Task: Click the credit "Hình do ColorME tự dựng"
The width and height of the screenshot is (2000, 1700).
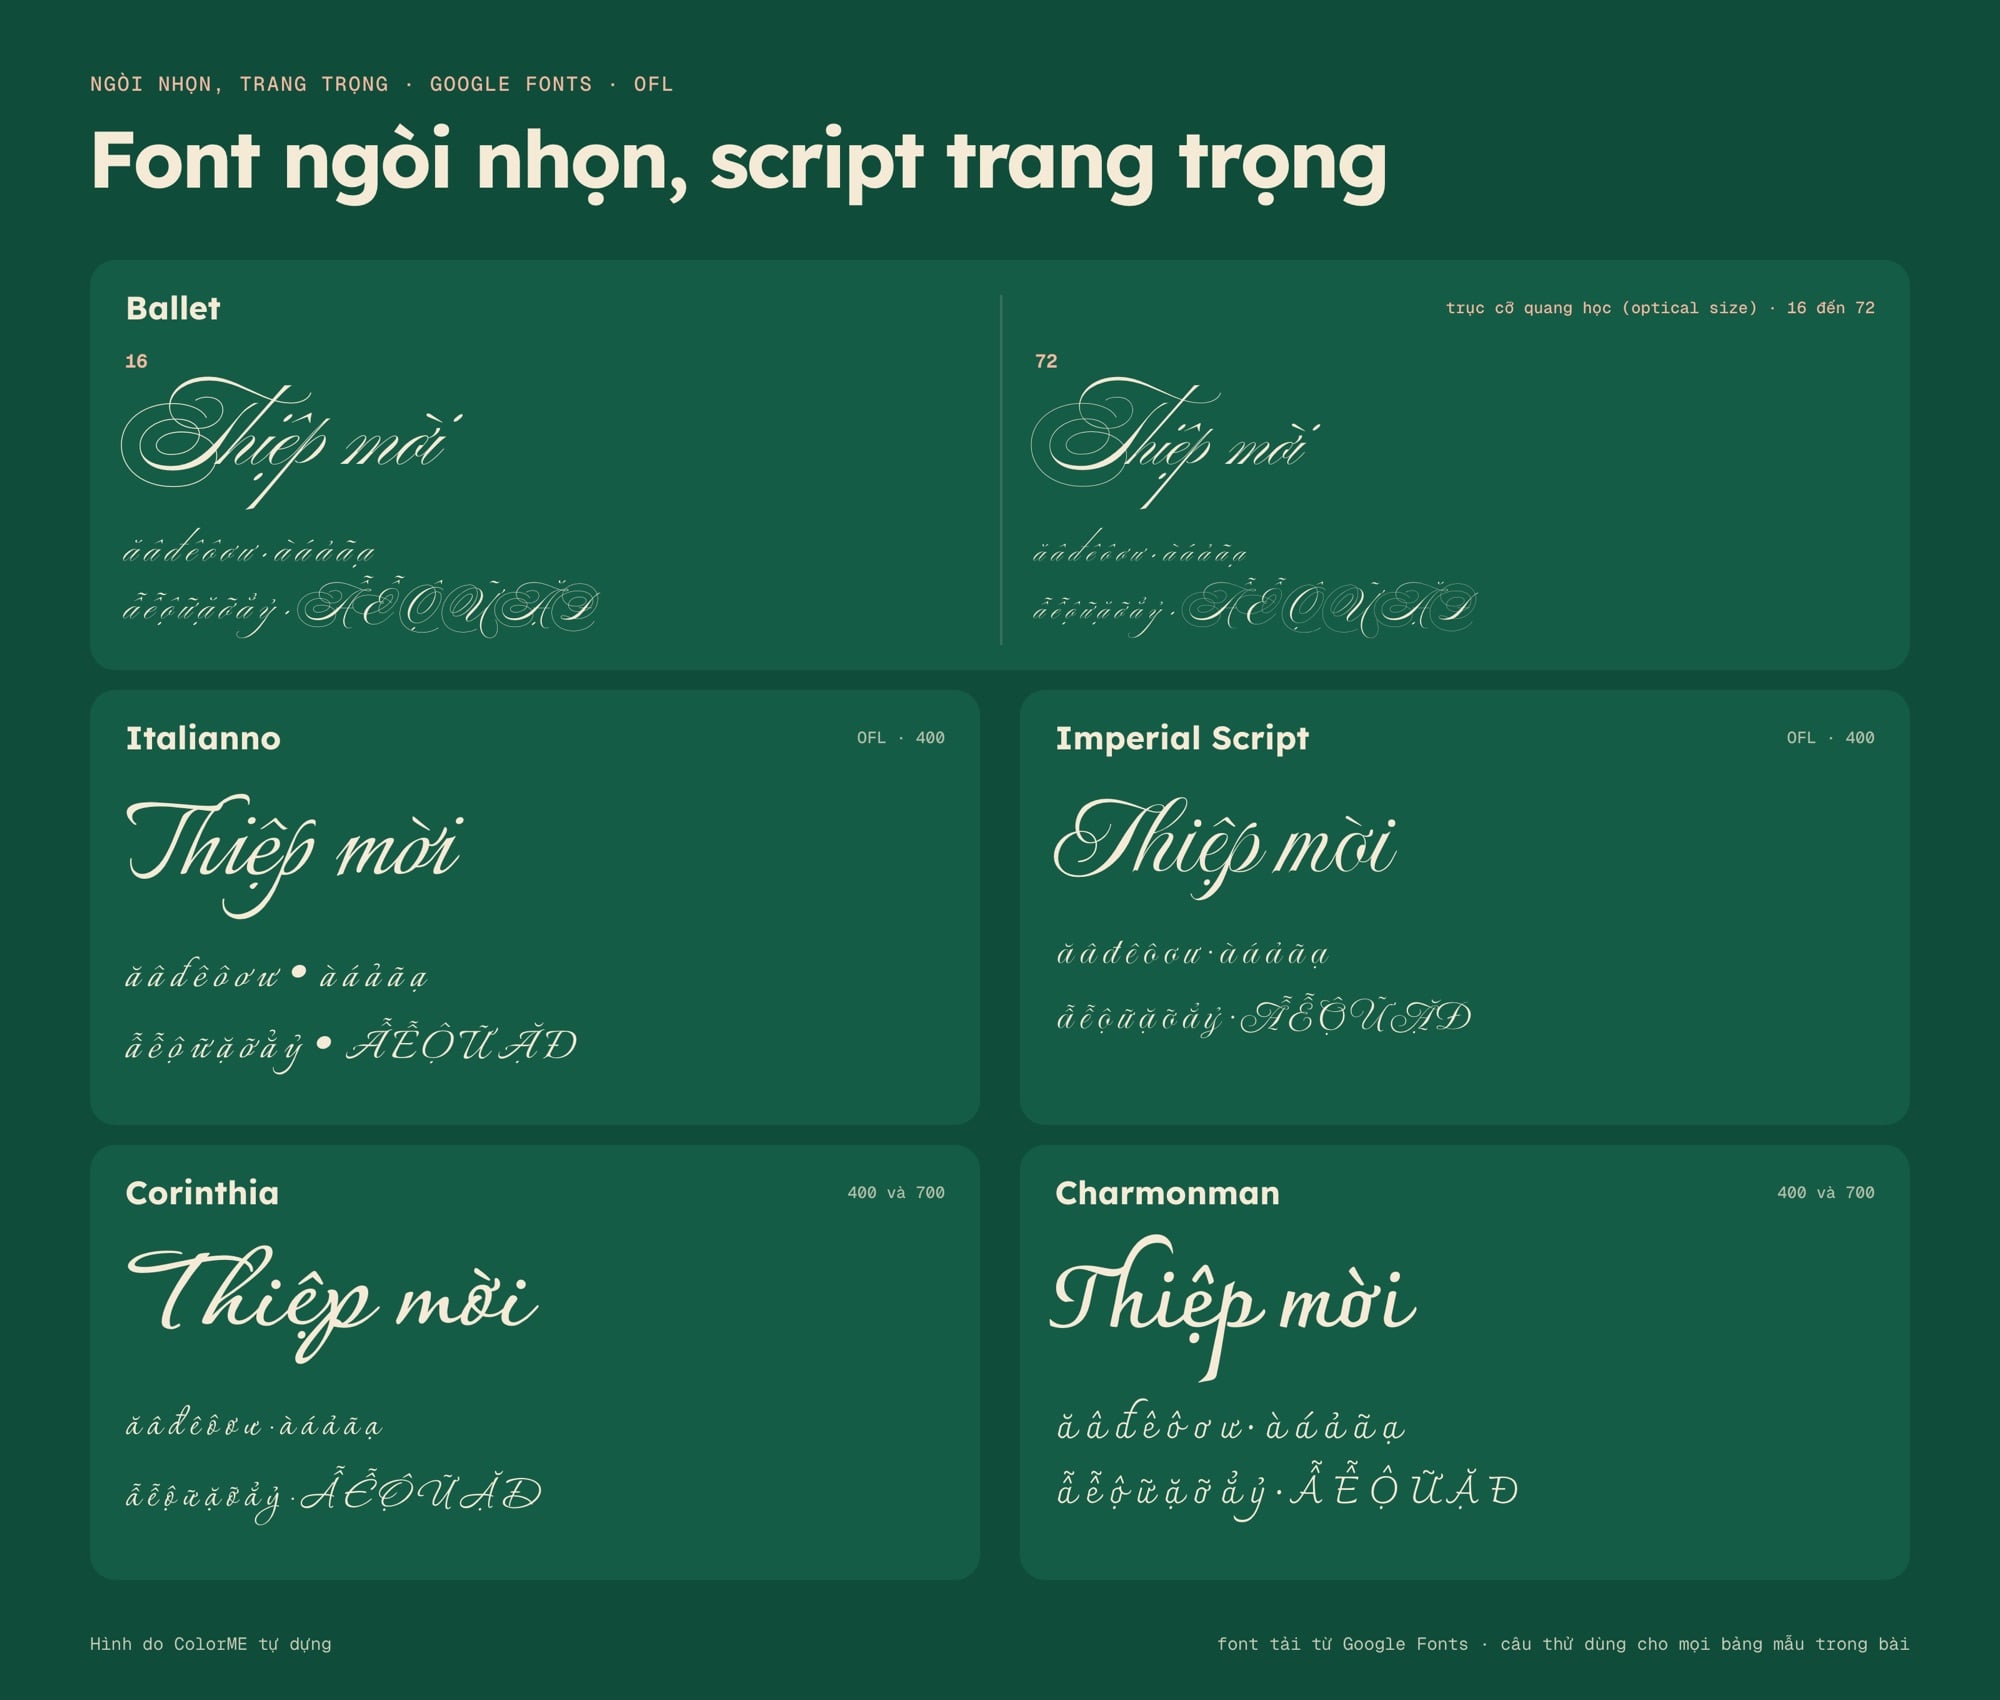Action: tap(211, 1644)
